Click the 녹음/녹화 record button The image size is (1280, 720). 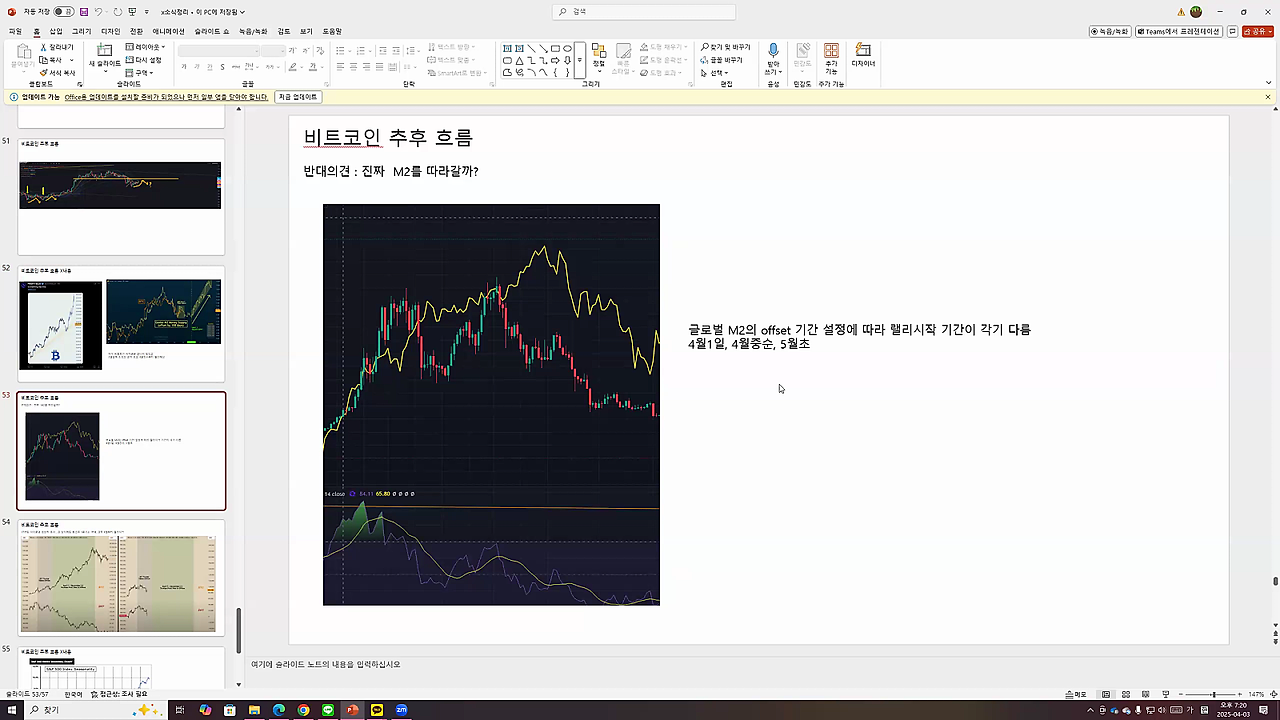pos(1110,31)
